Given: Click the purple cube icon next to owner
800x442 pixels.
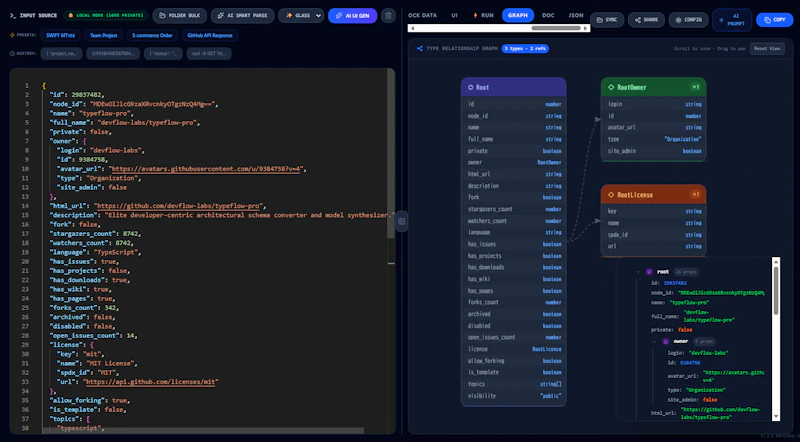Looking at the screenshot, I should point(665,341).
